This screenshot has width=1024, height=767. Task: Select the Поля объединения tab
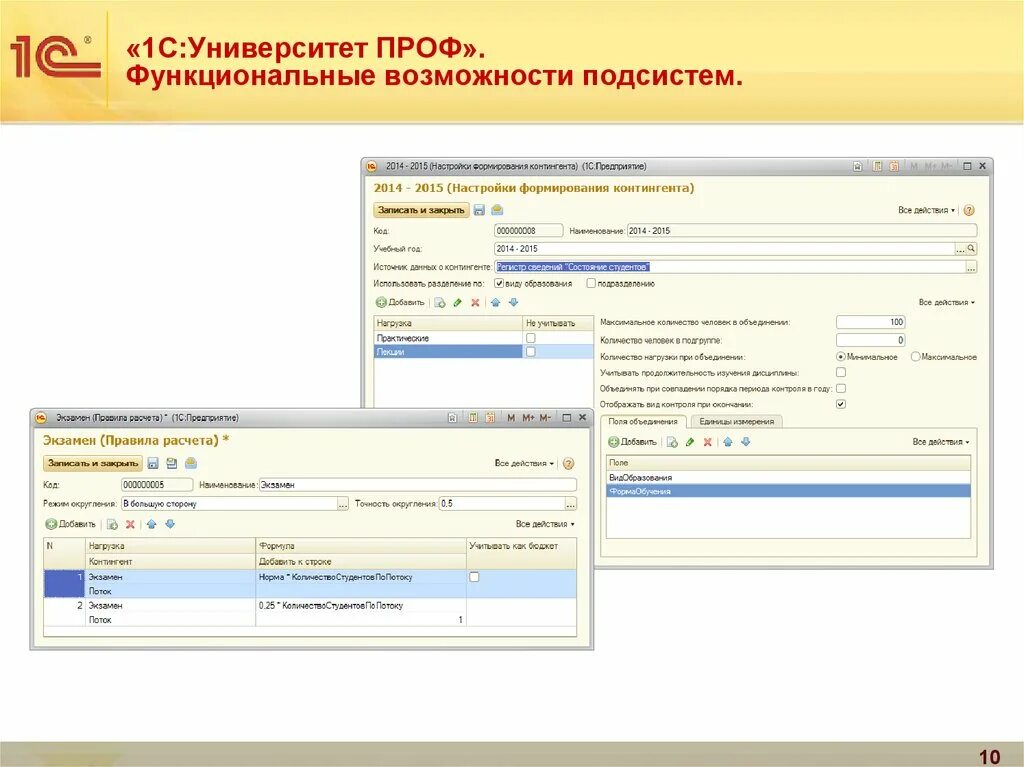646,421
